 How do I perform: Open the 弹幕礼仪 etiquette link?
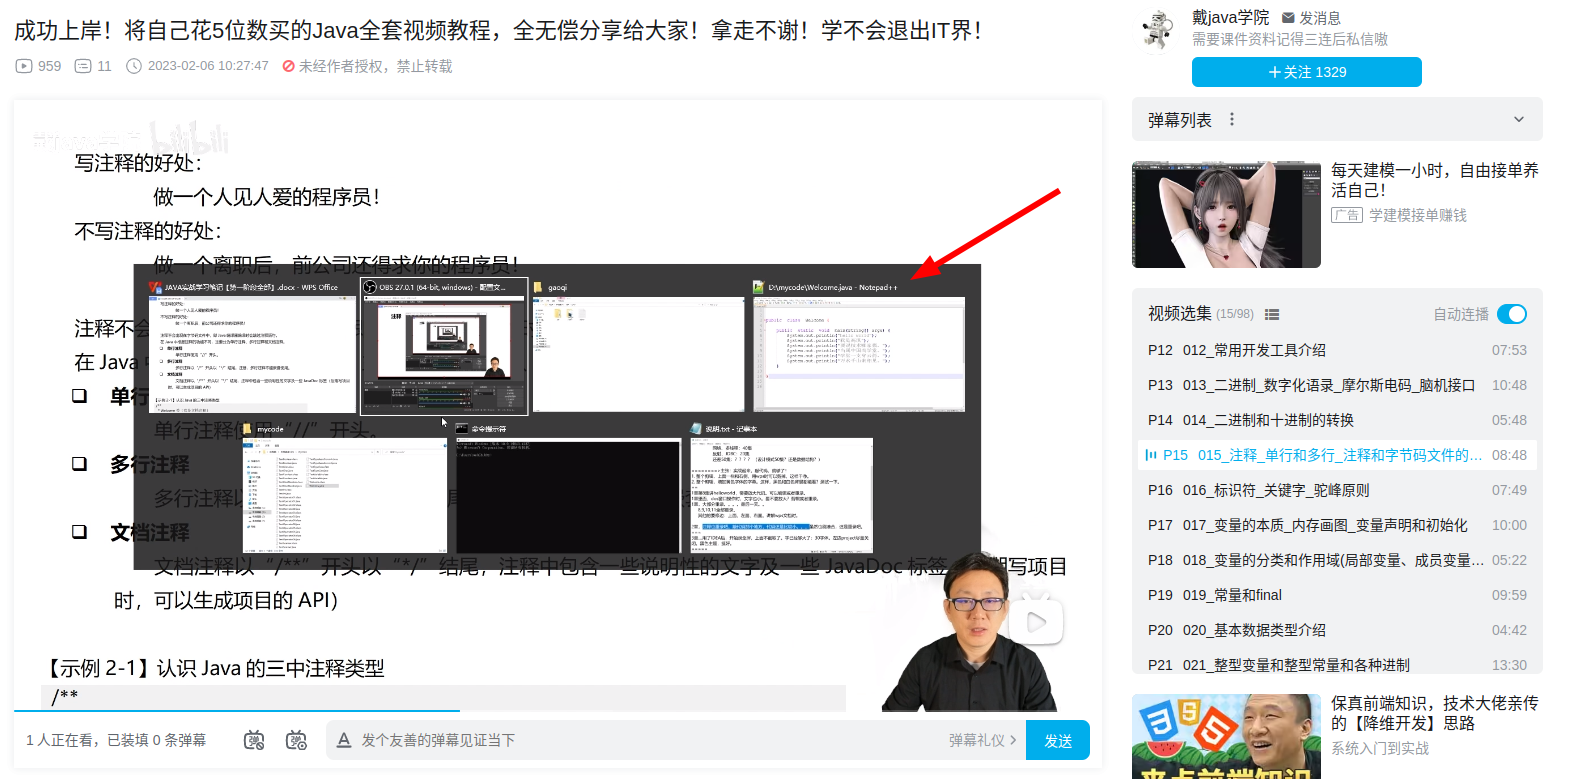[x=982, y=740]
